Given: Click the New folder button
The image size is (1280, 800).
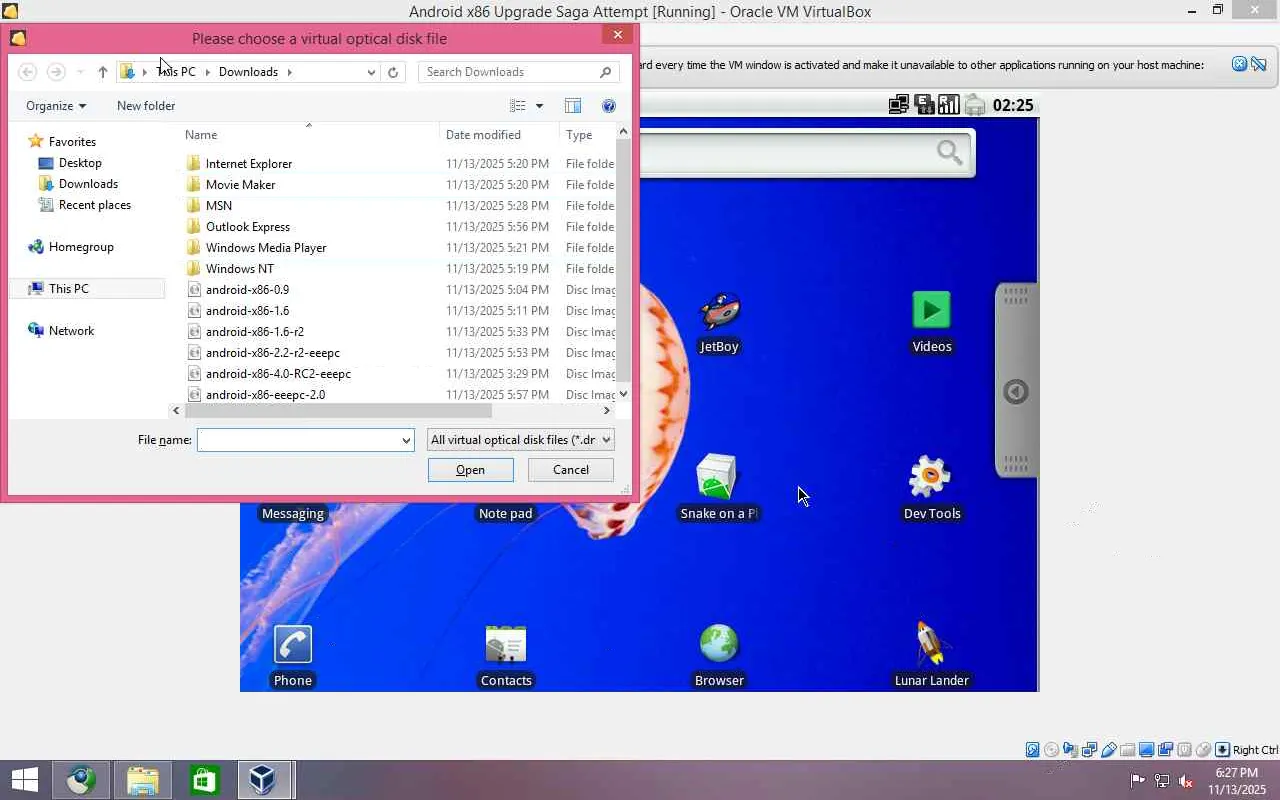Looking at the screenshot, I should click(x=146, y=106).
